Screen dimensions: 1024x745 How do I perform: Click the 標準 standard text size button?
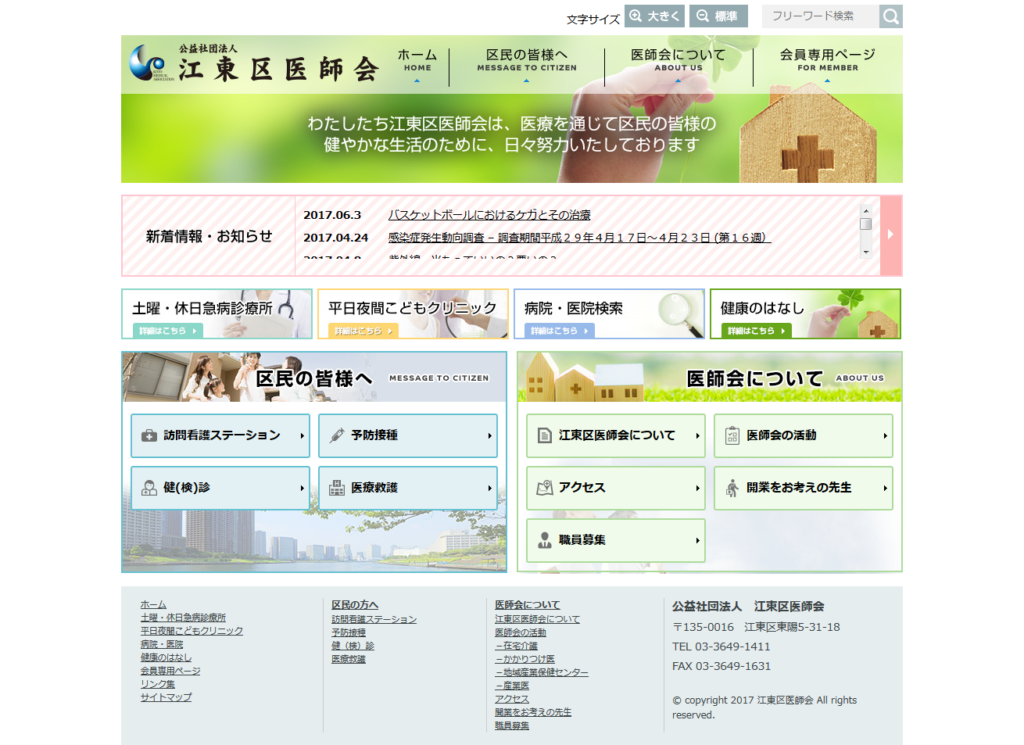[718, 16]
